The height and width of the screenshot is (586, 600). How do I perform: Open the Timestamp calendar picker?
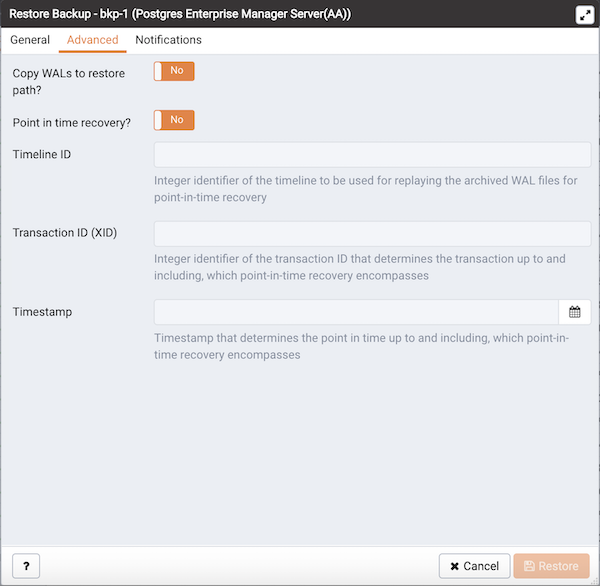coord(574,312)
